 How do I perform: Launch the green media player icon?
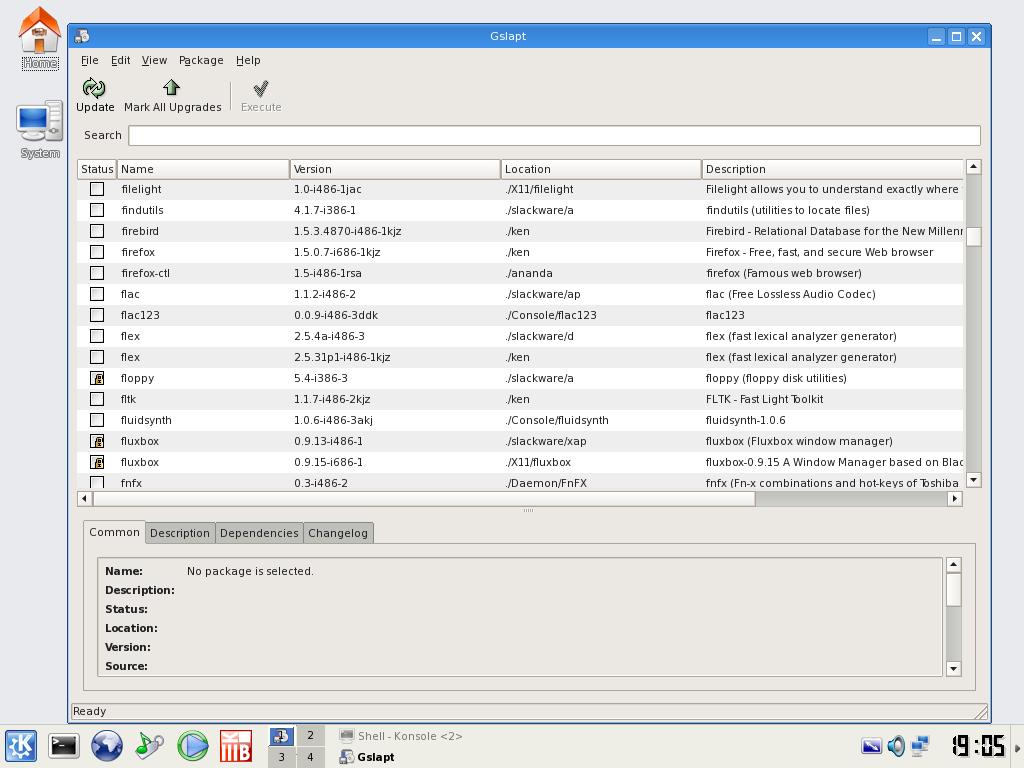pyautogui.click(x=193, y=745)
